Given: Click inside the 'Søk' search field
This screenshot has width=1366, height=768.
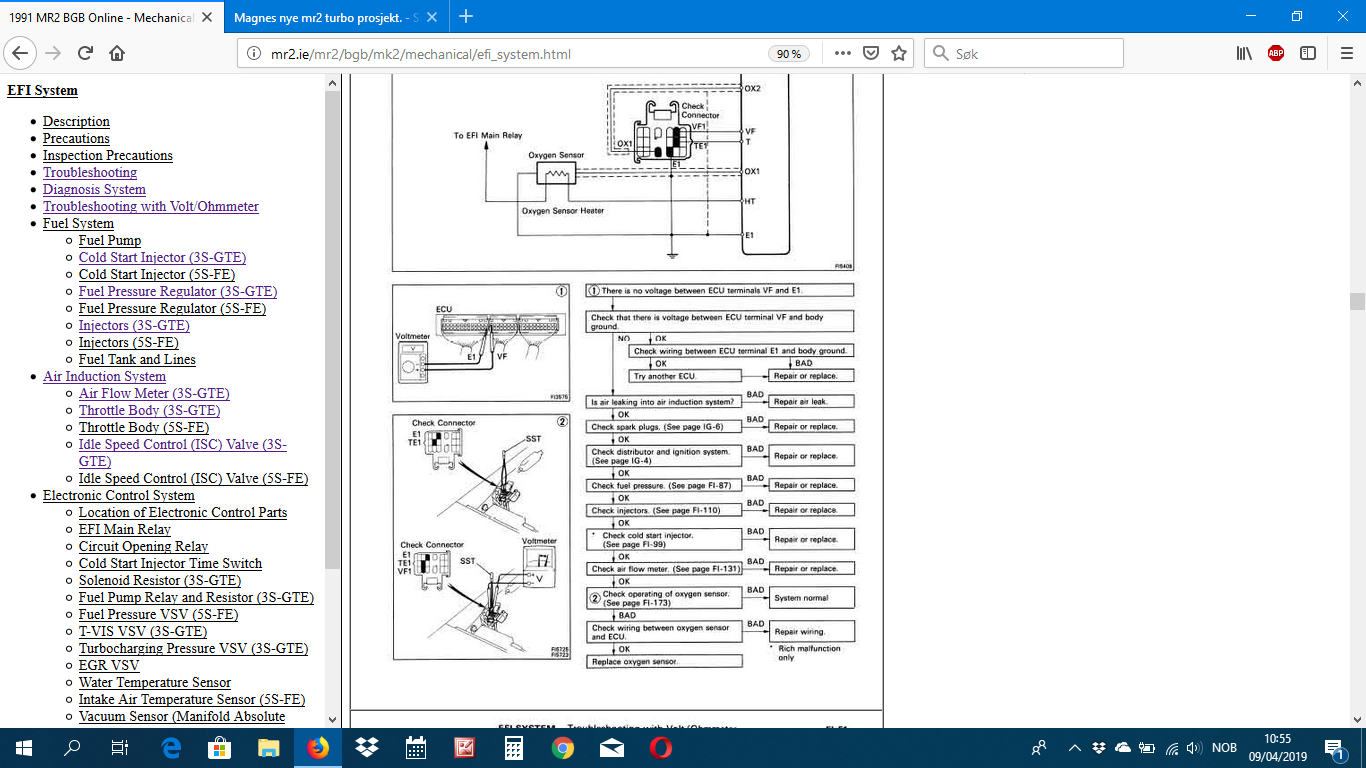Looking at the screenshot, I should (x=1020, y=53).
